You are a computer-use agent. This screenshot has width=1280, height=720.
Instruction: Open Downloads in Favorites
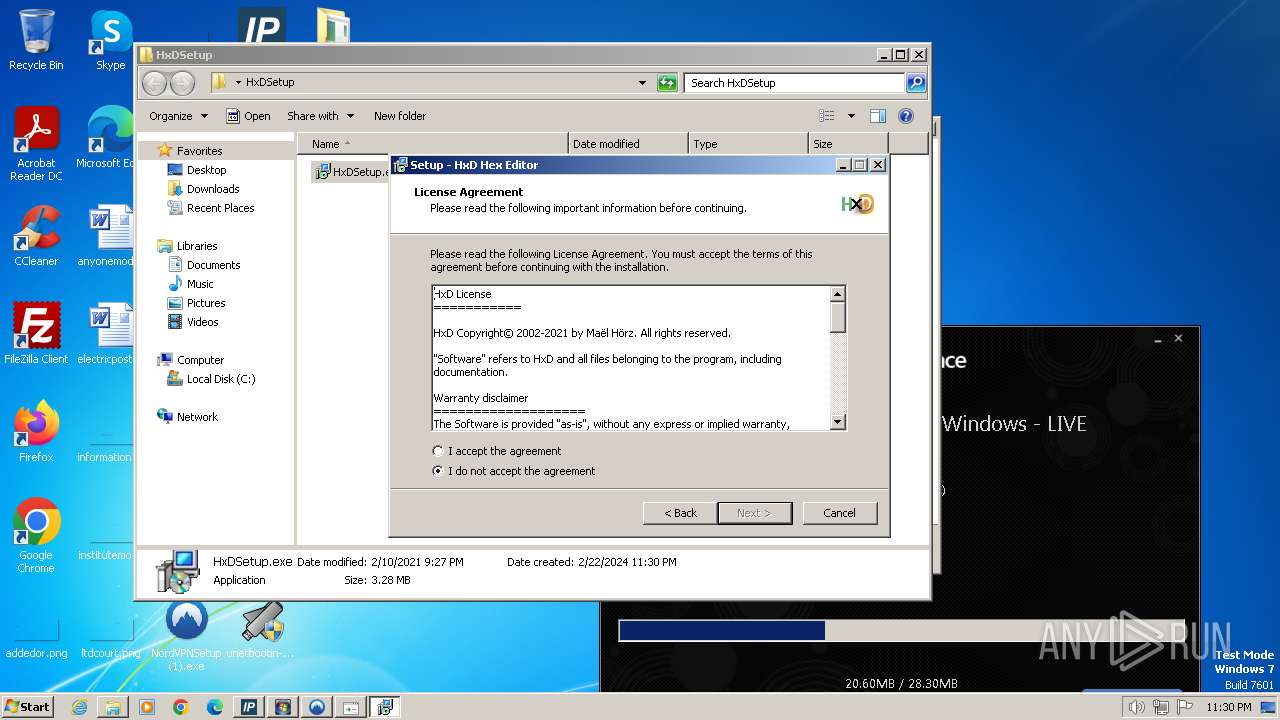pos(213,189)
